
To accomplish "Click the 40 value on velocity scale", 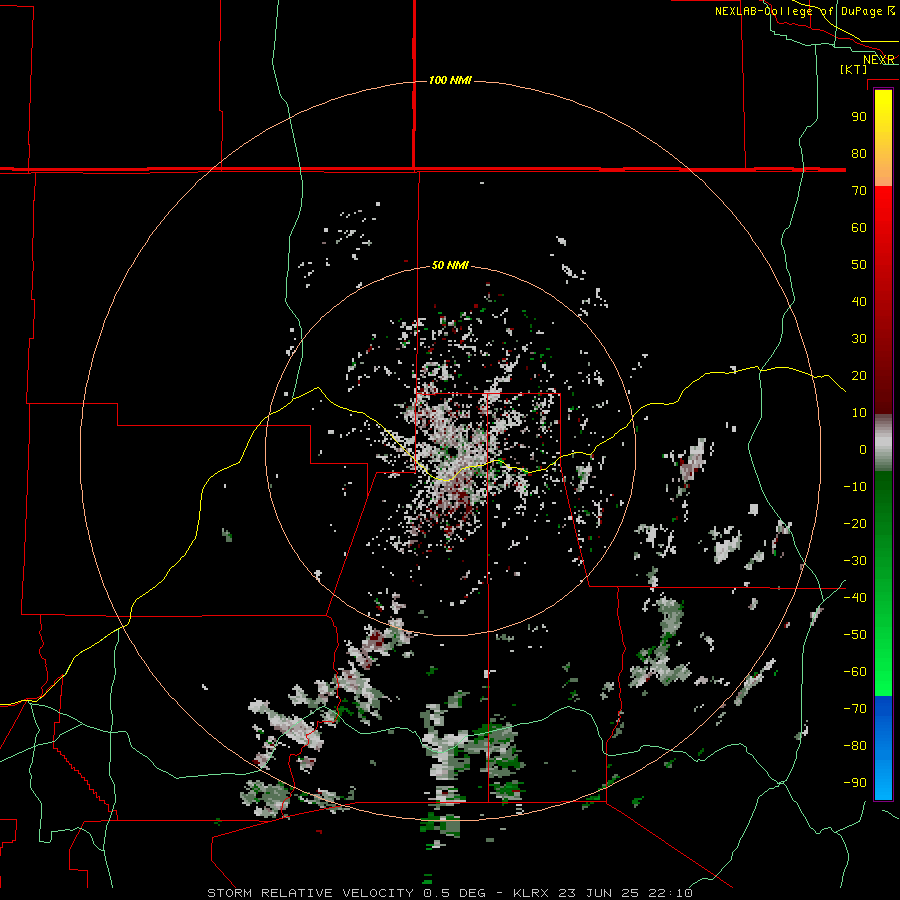I will click(859, 301).
